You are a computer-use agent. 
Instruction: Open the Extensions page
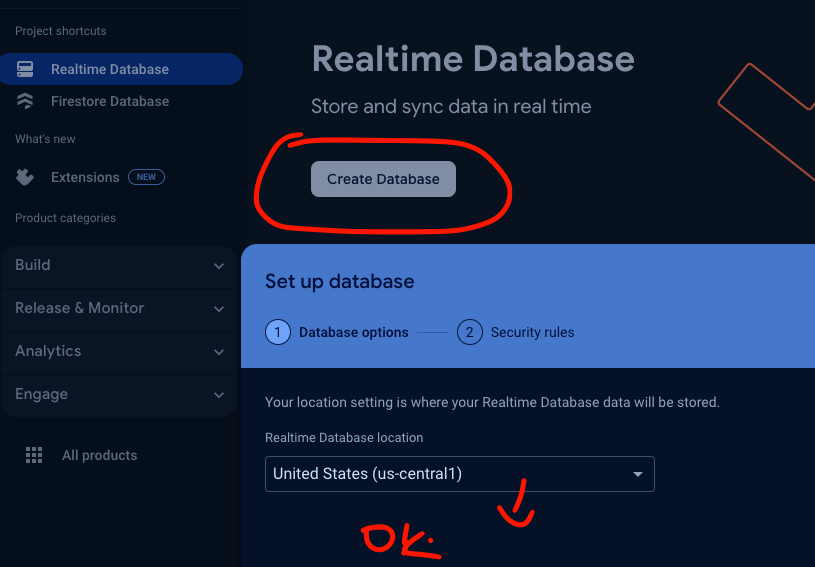point(85,177)
